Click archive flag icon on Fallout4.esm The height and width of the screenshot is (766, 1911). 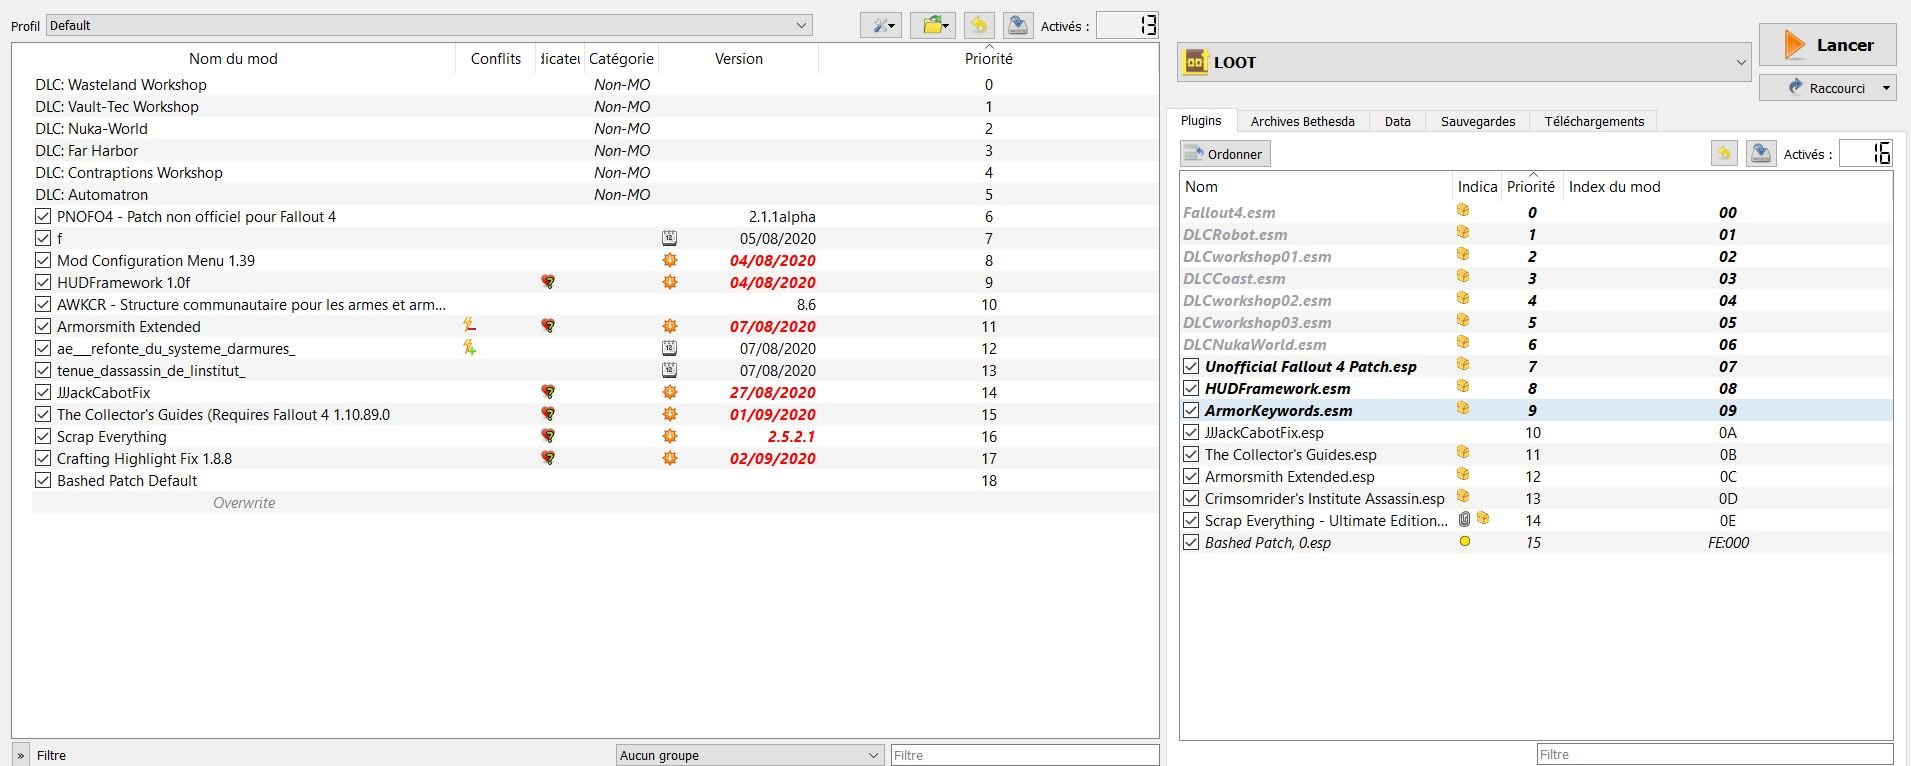(1463, 211)
